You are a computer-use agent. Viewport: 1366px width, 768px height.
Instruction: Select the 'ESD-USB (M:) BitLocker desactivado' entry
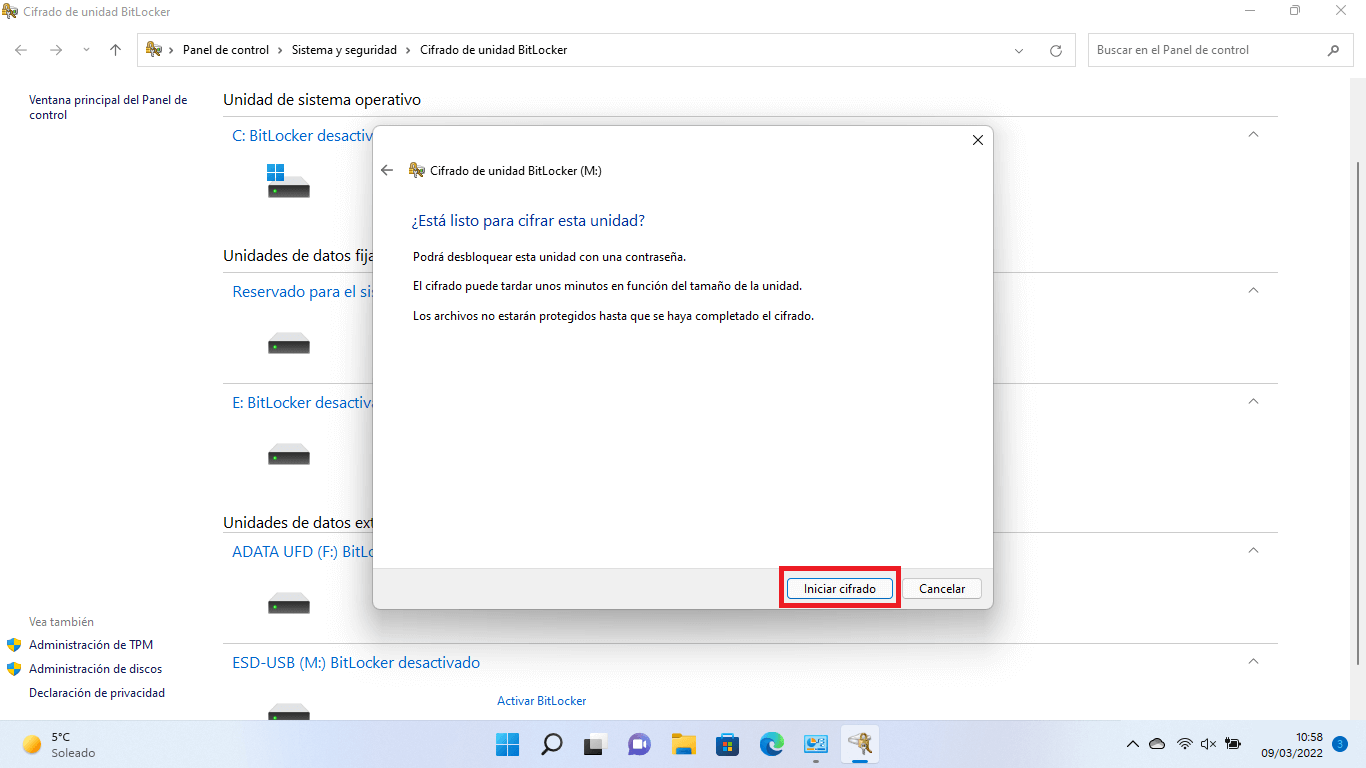356,663
